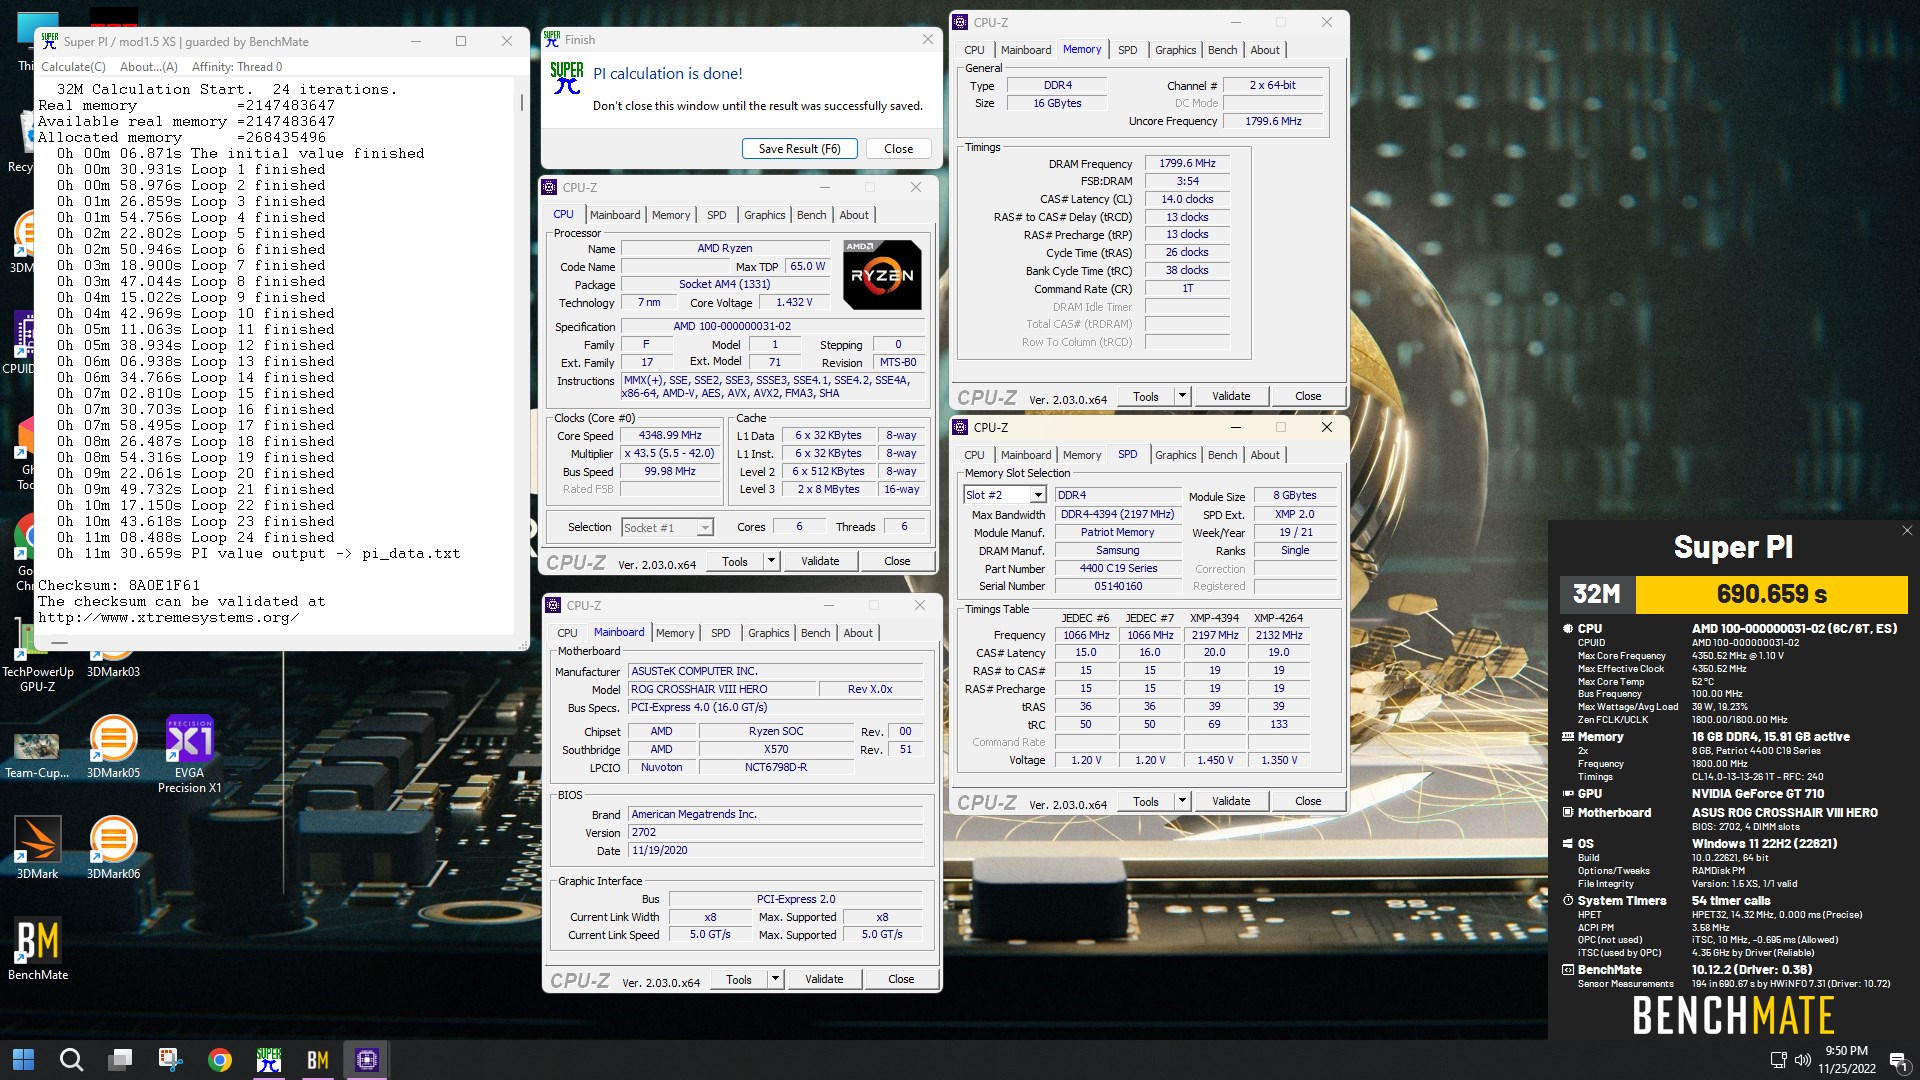The height and width of the screenshot is (1080, 1920).
Task: Open Calculate(C) menu in Super PI
Action: pos(73,67)
